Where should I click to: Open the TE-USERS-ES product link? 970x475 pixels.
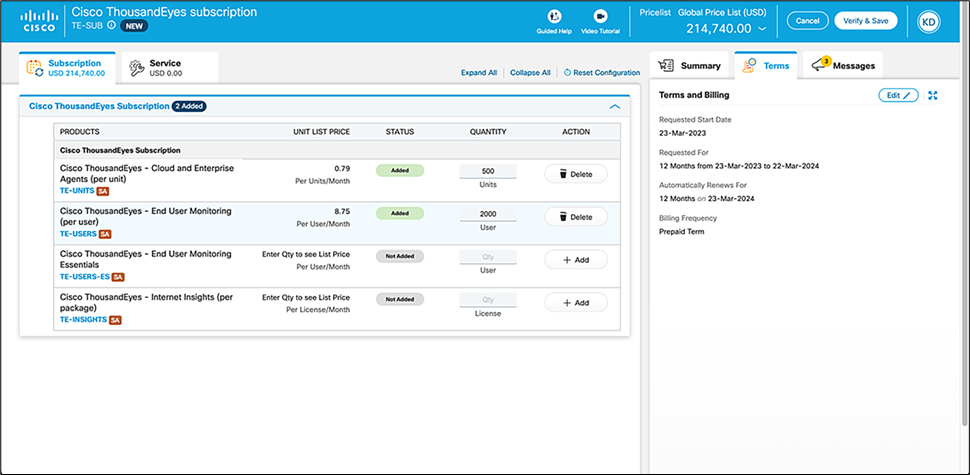coord(85,277)
